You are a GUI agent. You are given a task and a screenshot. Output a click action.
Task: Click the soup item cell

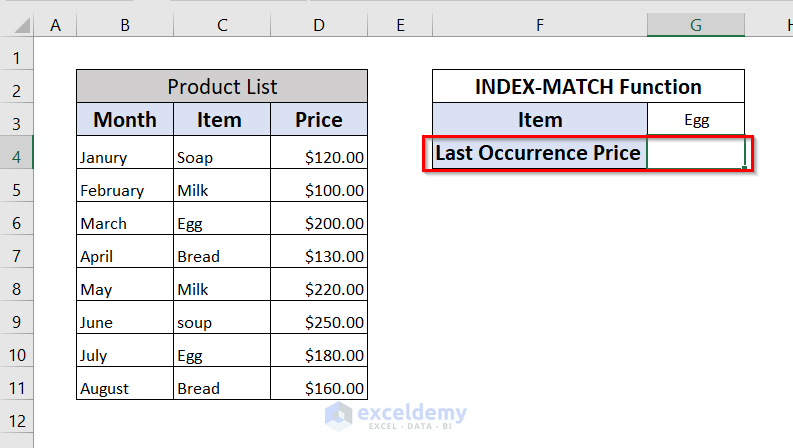tap(222, 322)
